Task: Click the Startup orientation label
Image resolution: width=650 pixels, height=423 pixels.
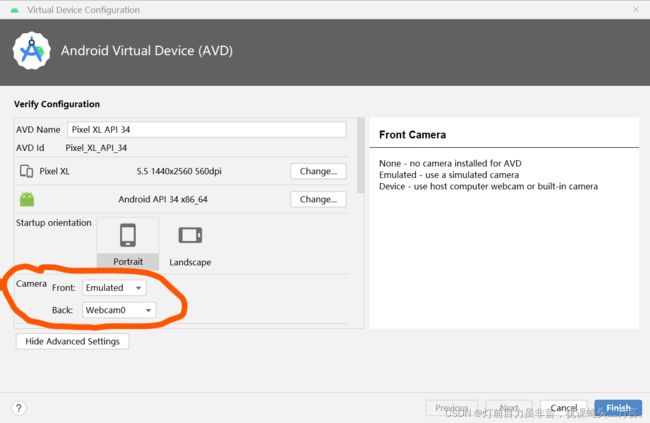Action: pyautogui.click(x=53, y=223)
